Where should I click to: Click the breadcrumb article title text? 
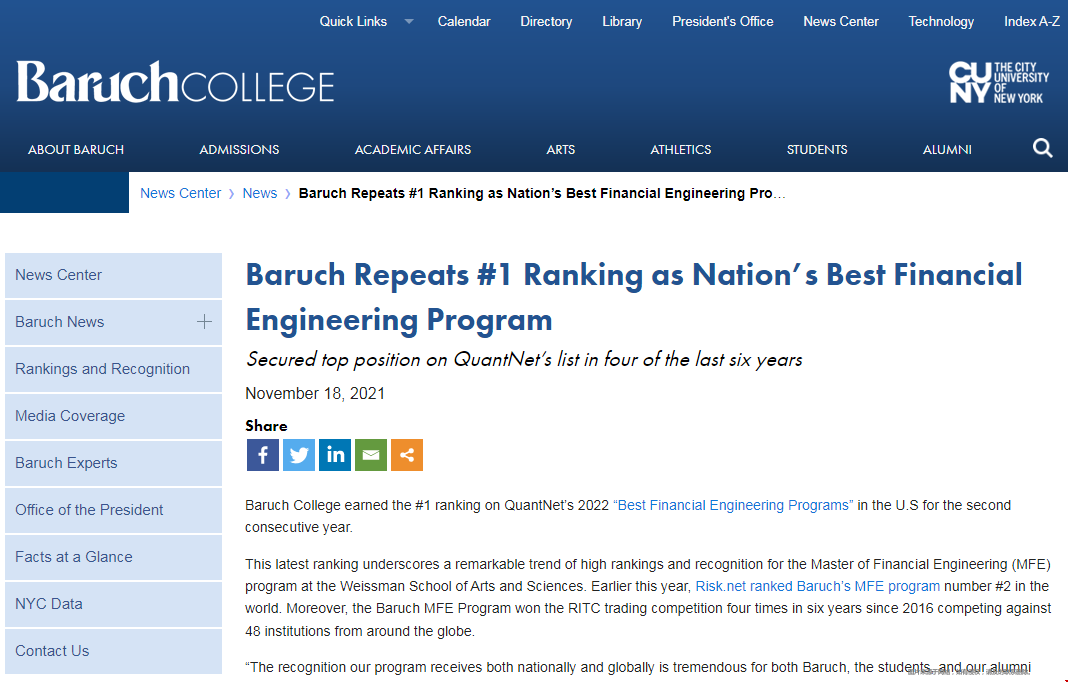click(x=542, y=193)
